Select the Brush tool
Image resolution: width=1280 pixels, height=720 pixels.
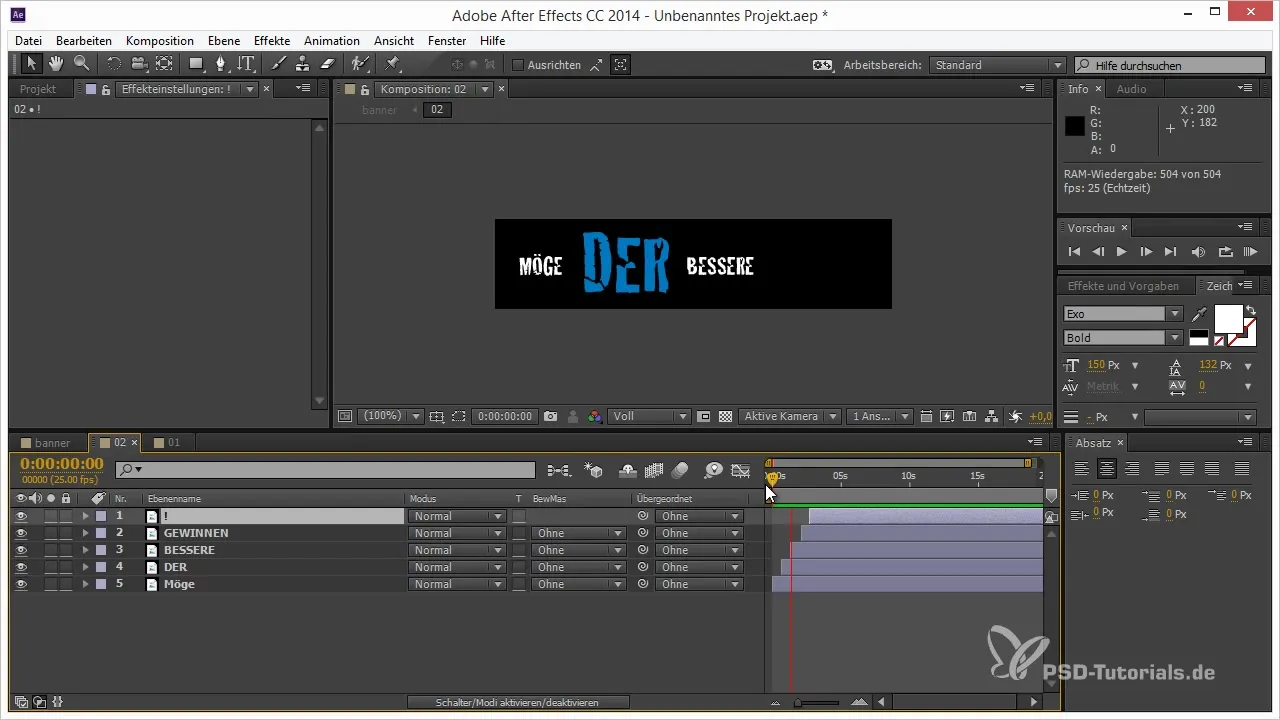pyautogui.click(x=278, y=64)
